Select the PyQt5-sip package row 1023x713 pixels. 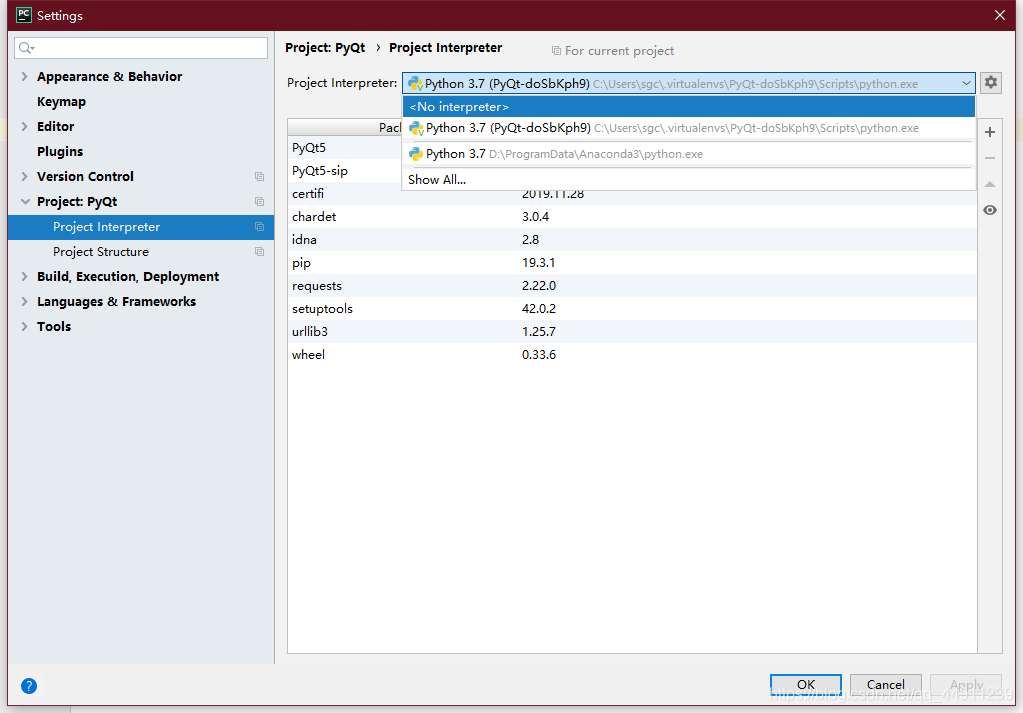(x=344, y=171)
